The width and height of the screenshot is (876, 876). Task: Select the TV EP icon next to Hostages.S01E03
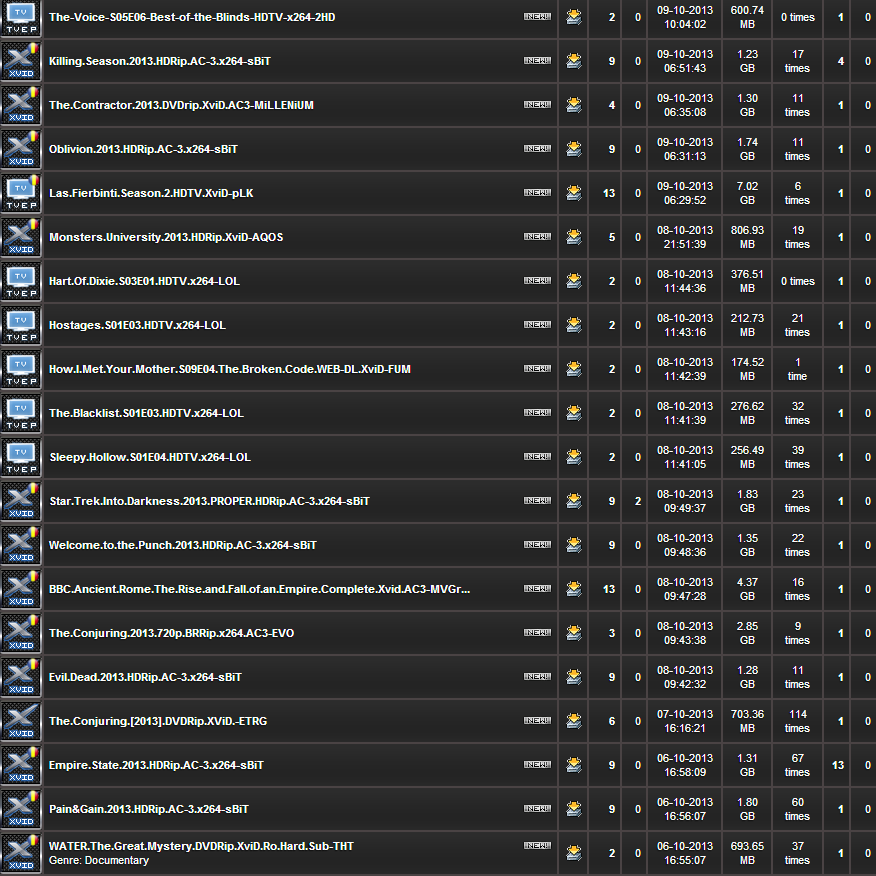(x=21, y=326)
